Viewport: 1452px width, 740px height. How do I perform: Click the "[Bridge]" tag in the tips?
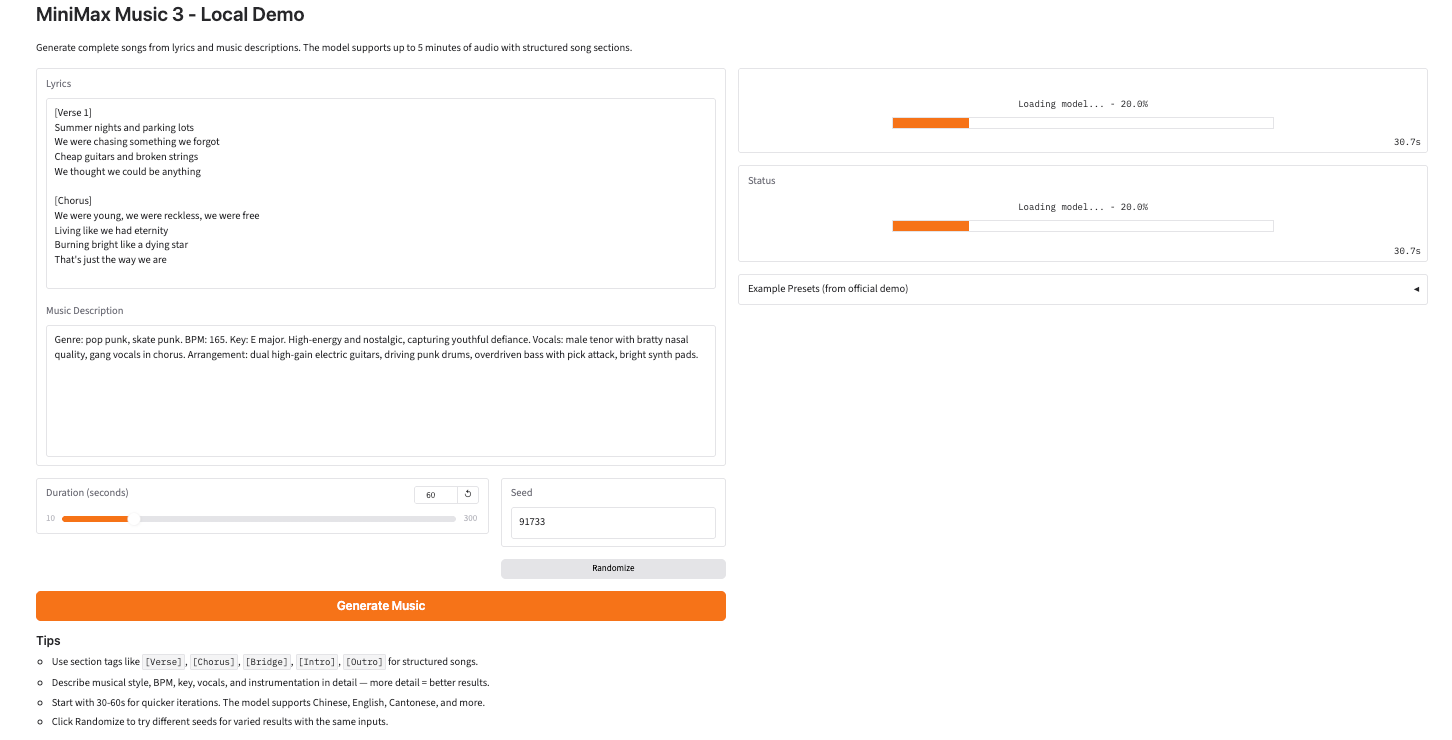[x=267, y=662]
